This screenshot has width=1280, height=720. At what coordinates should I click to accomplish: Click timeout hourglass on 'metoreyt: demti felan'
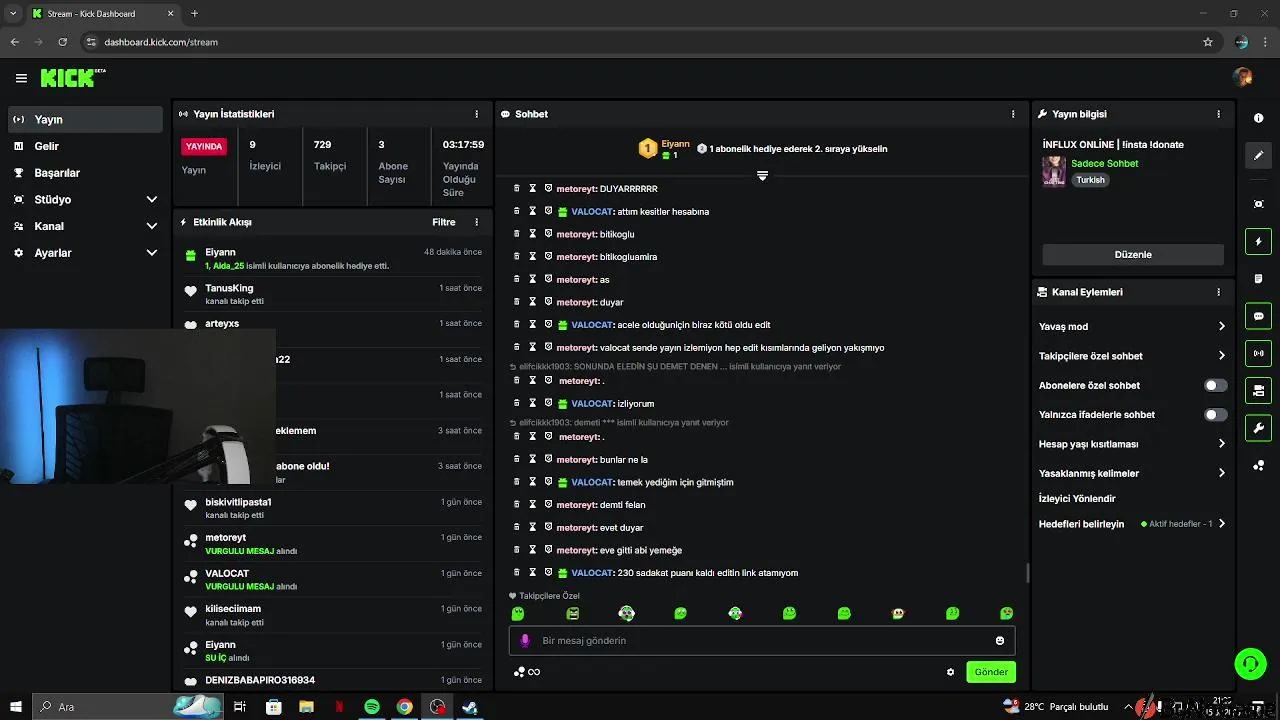533,504
